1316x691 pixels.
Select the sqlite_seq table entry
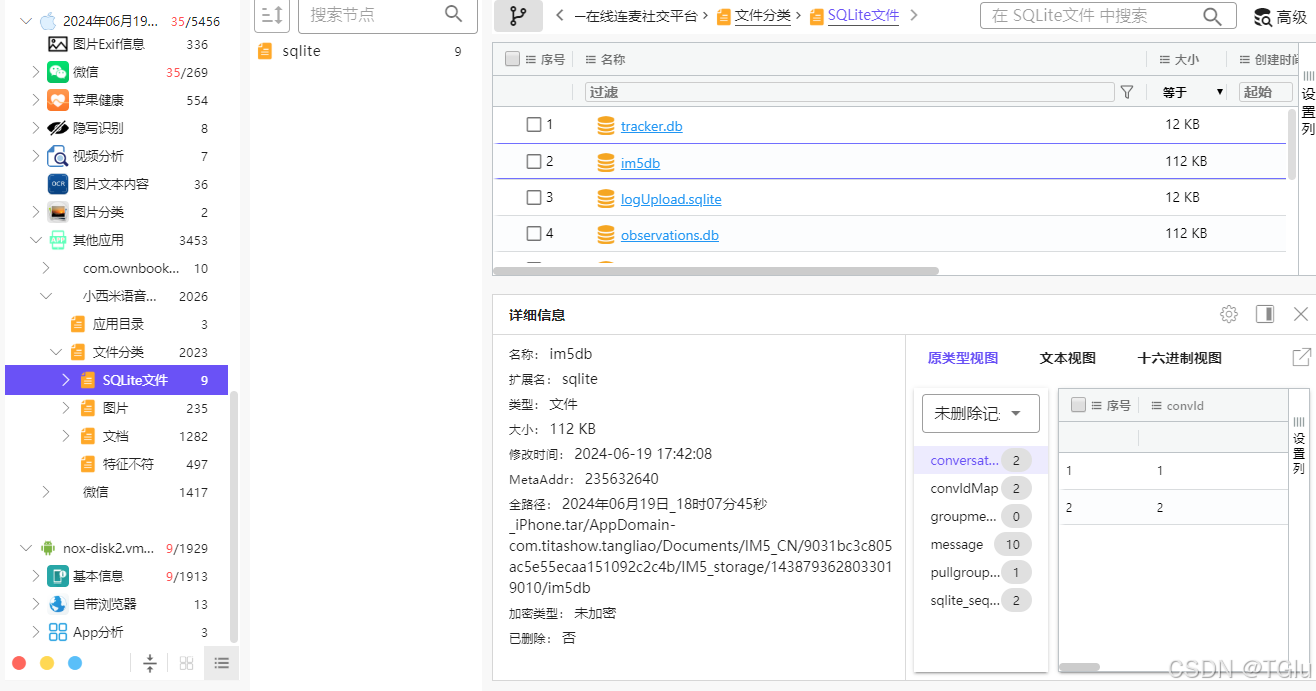point(980,600)
